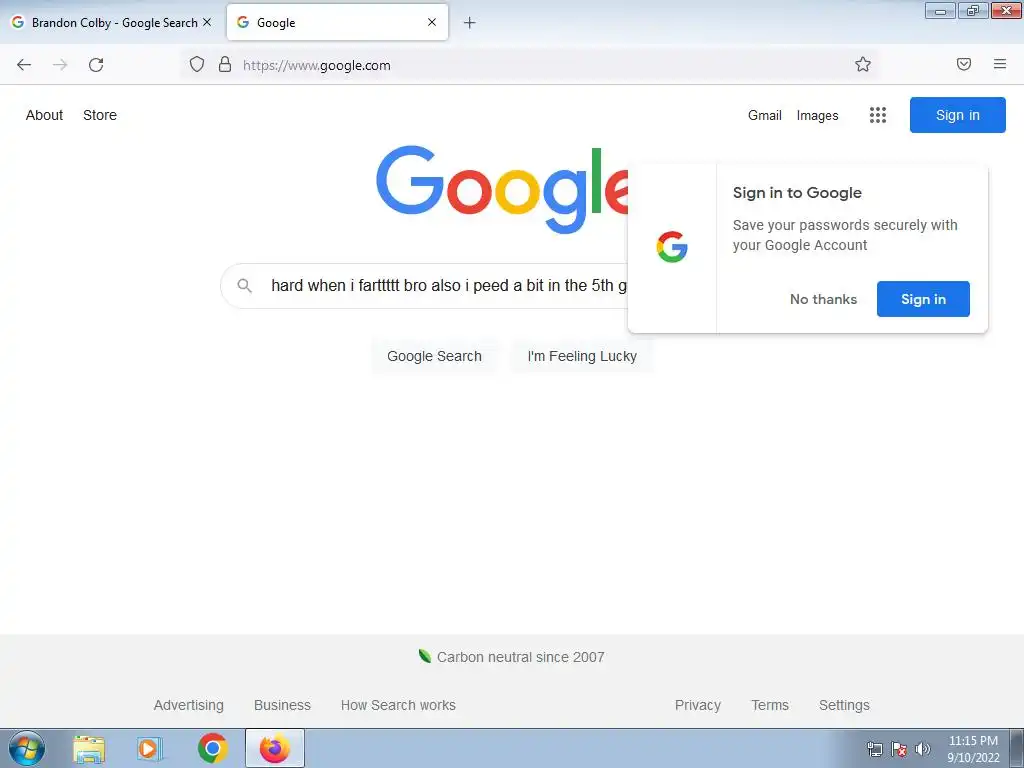The height and width of the screenshot is (768, 1024).
Task: Click the taskbar clock showing 11:15 PM
Action: (973, 749)
